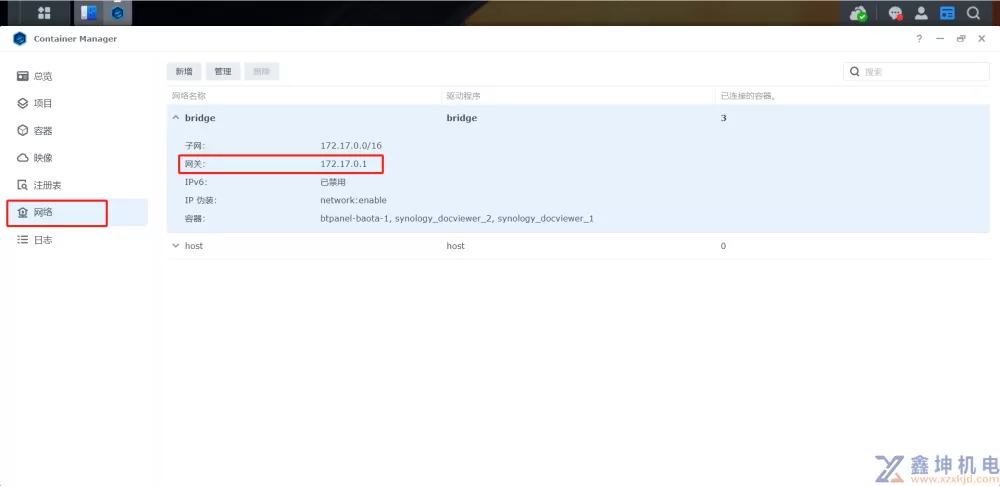Click the project (项目) layers icon
This screenshot has width=1000, height=486.
[x=23, y=103]
